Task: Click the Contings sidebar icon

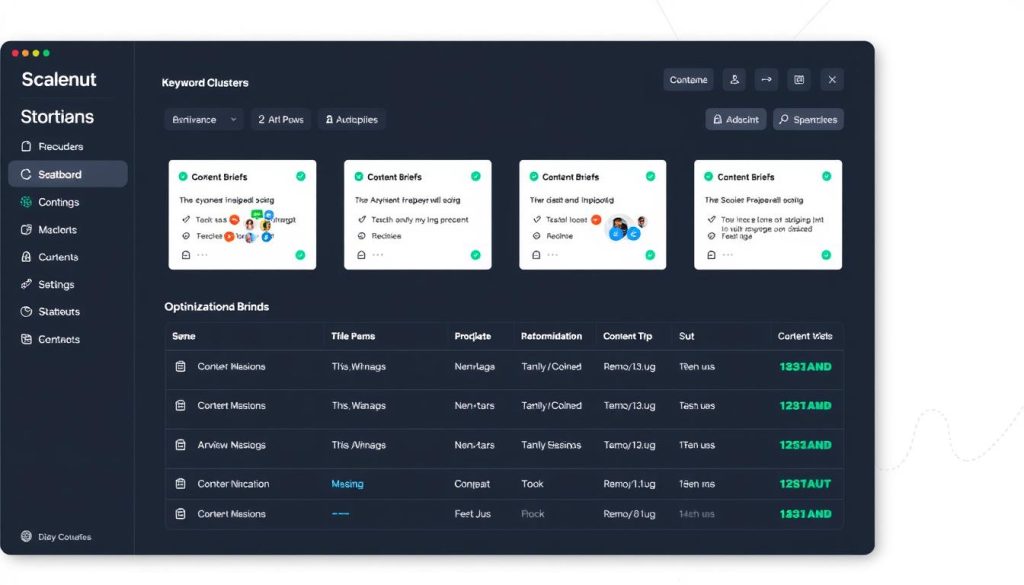Action: (27, 202)
